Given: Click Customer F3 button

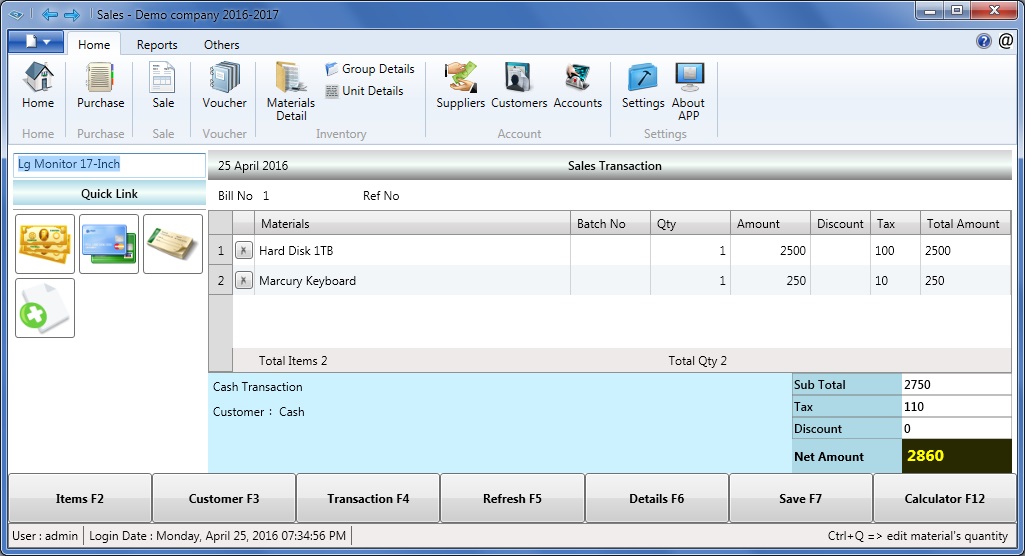Looking at the screenshot, I should [x=224, y=499].
